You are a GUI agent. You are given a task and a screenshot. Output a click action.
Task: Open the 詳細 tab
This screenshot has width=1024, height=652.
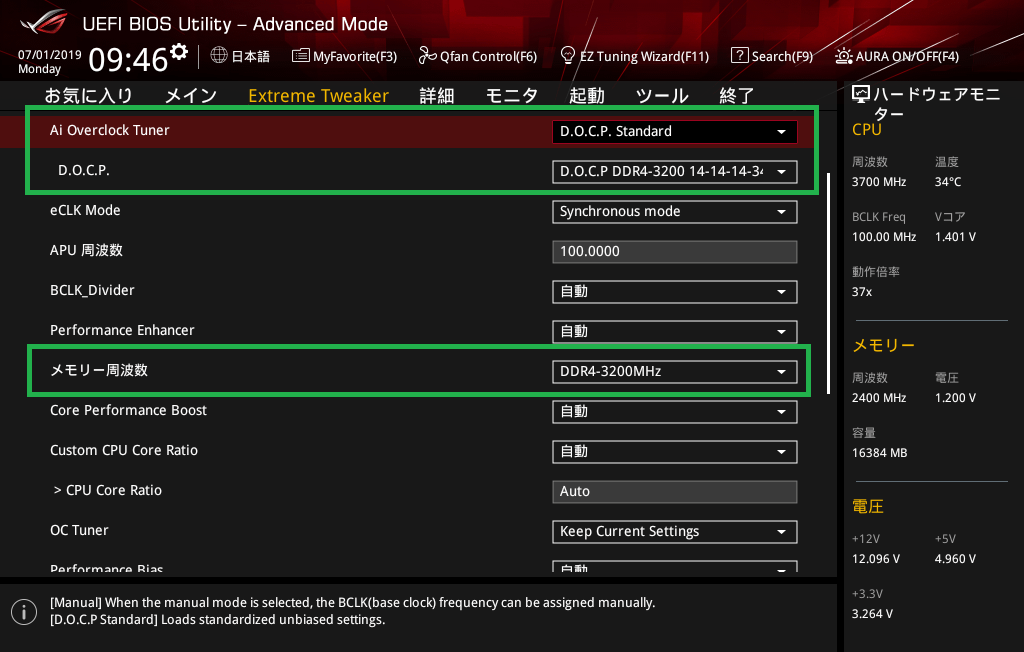[x=437, y=95]
